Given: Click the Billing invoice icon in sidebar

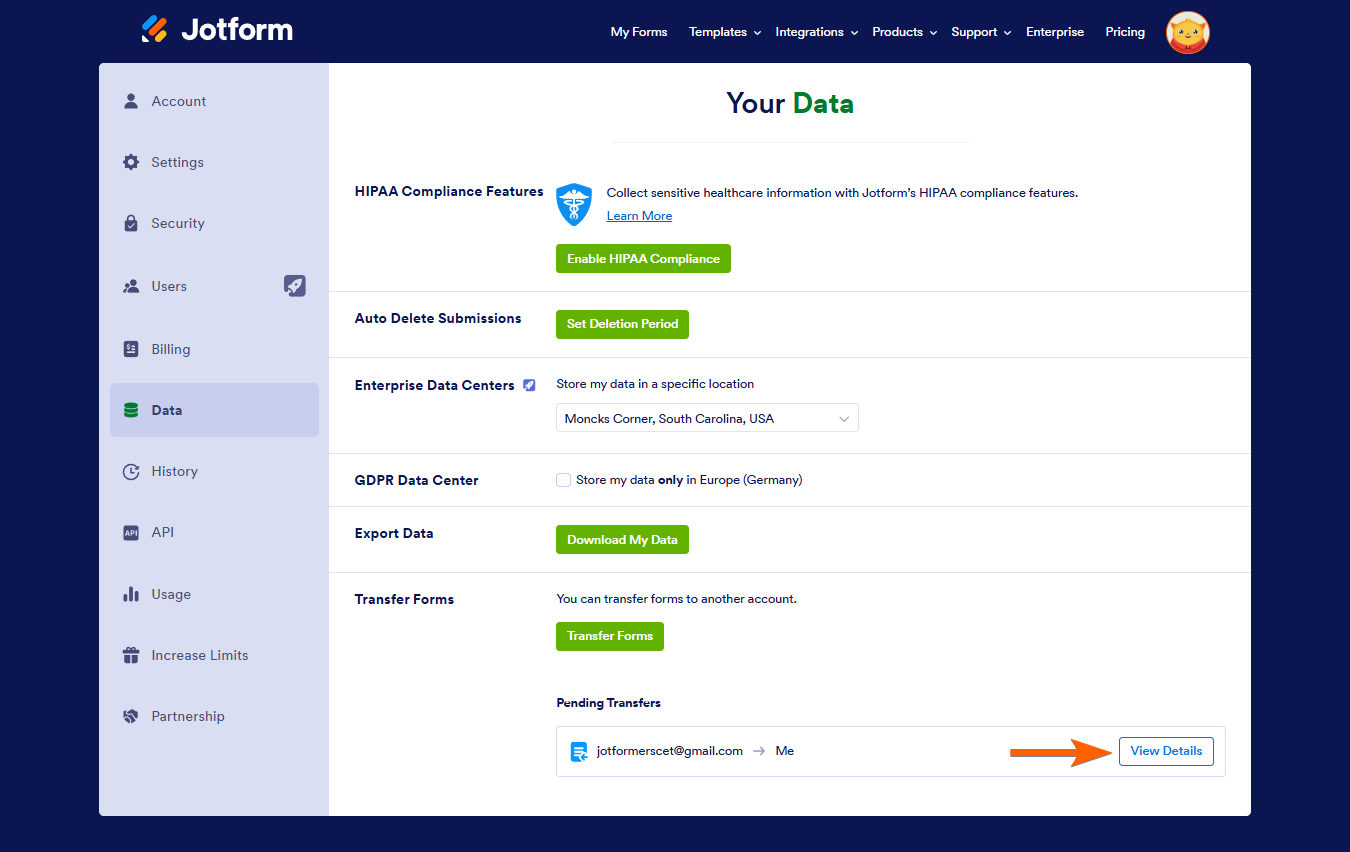Looking at the screenshot, I should [131, 349].
